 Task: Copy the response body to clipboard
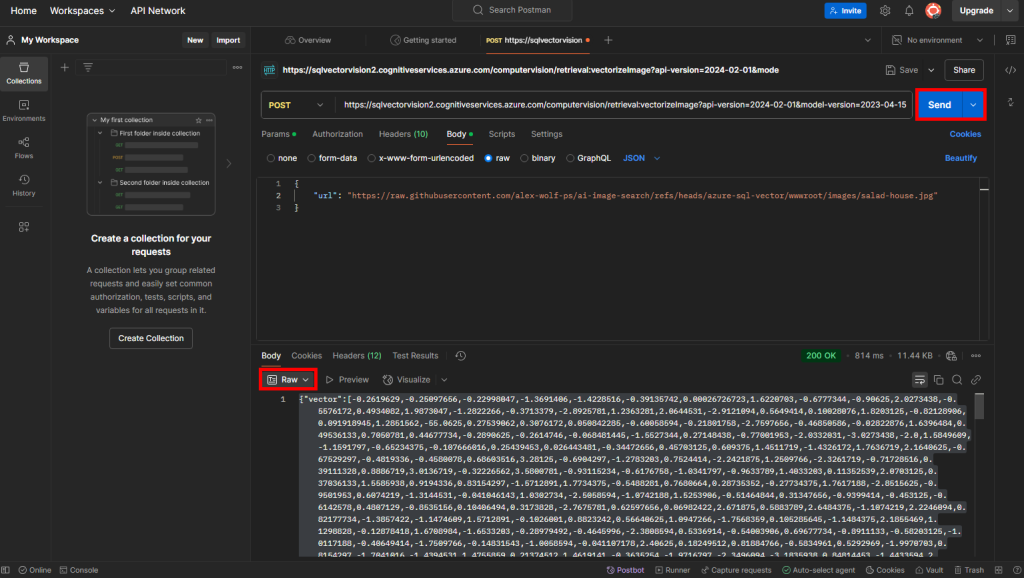tap(938, 380)
